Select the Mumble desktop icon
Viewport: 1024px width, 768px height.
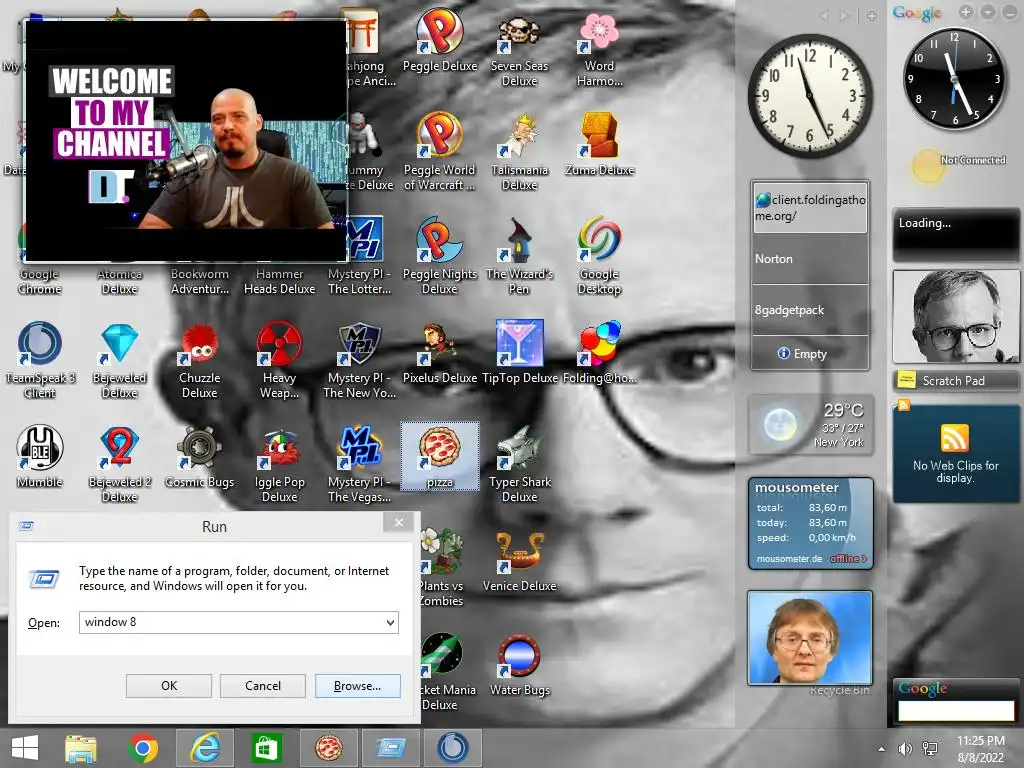pyautogui.click(x=39, y=456)
